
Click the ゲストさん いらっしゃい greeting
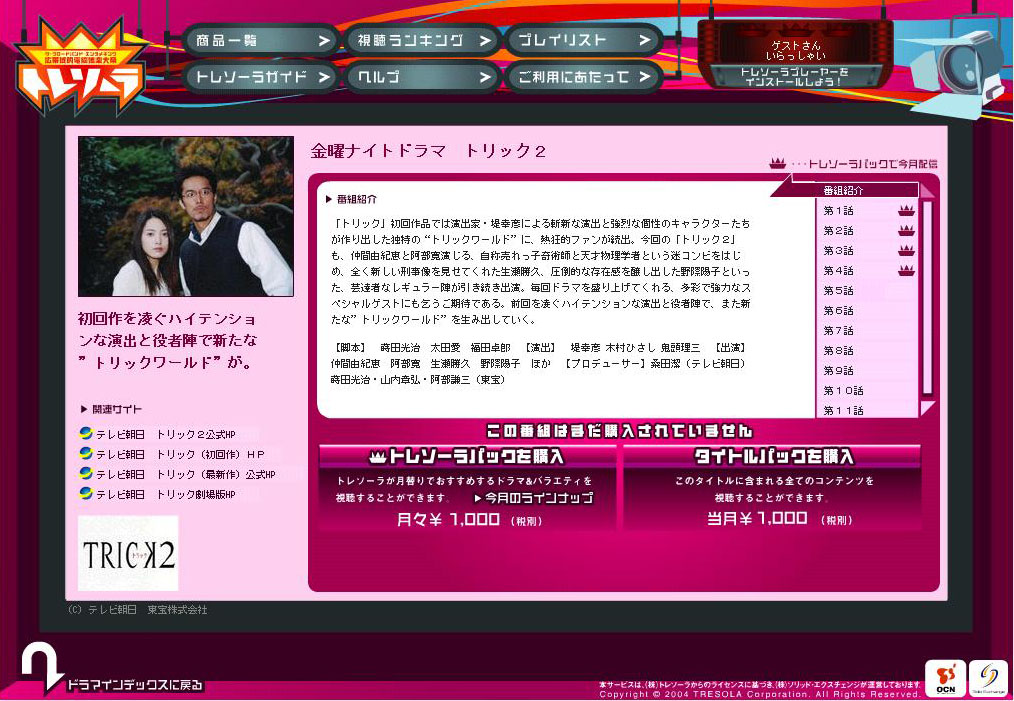pyautogui.click(x=795, y=50)
